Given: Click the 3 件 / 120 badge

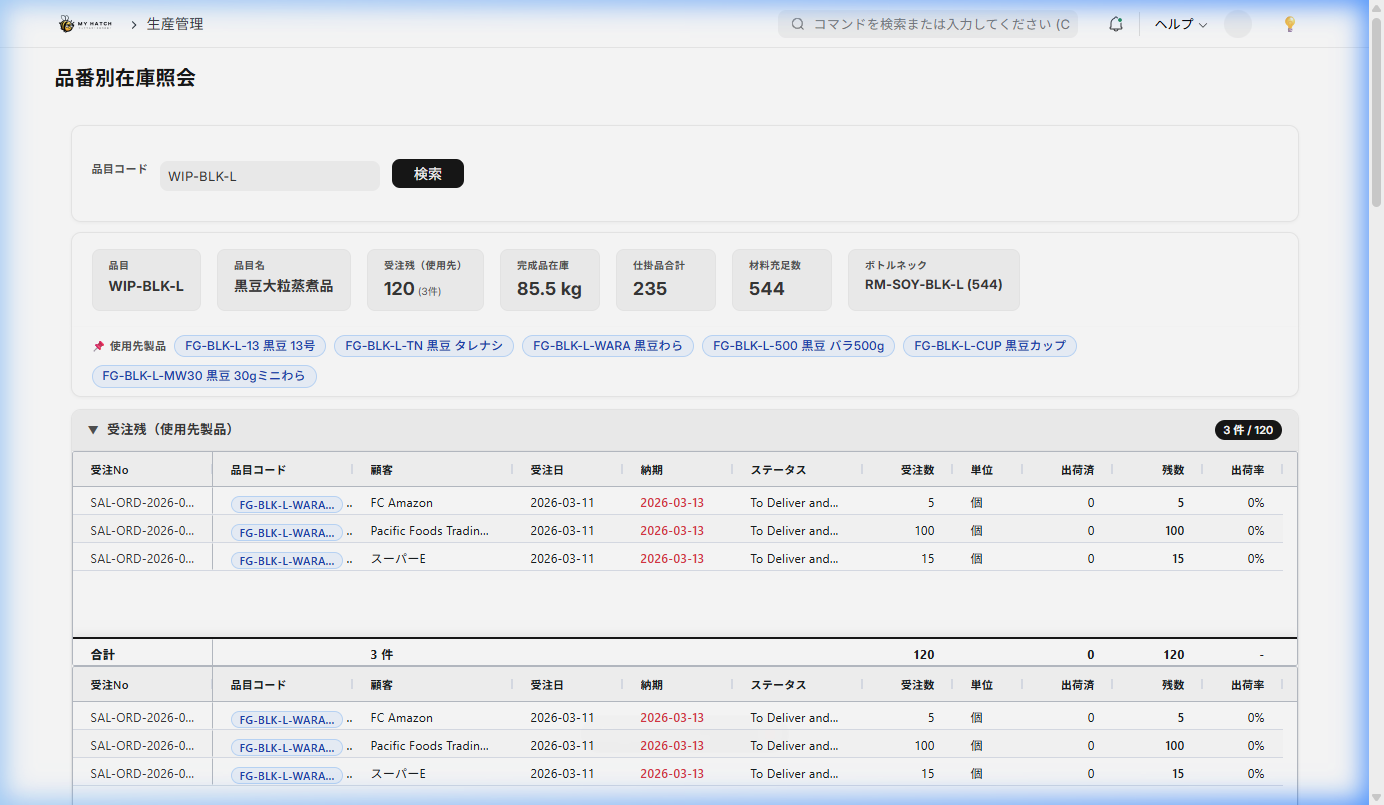Looking at the screenshot, I should tap(1249, 429).
